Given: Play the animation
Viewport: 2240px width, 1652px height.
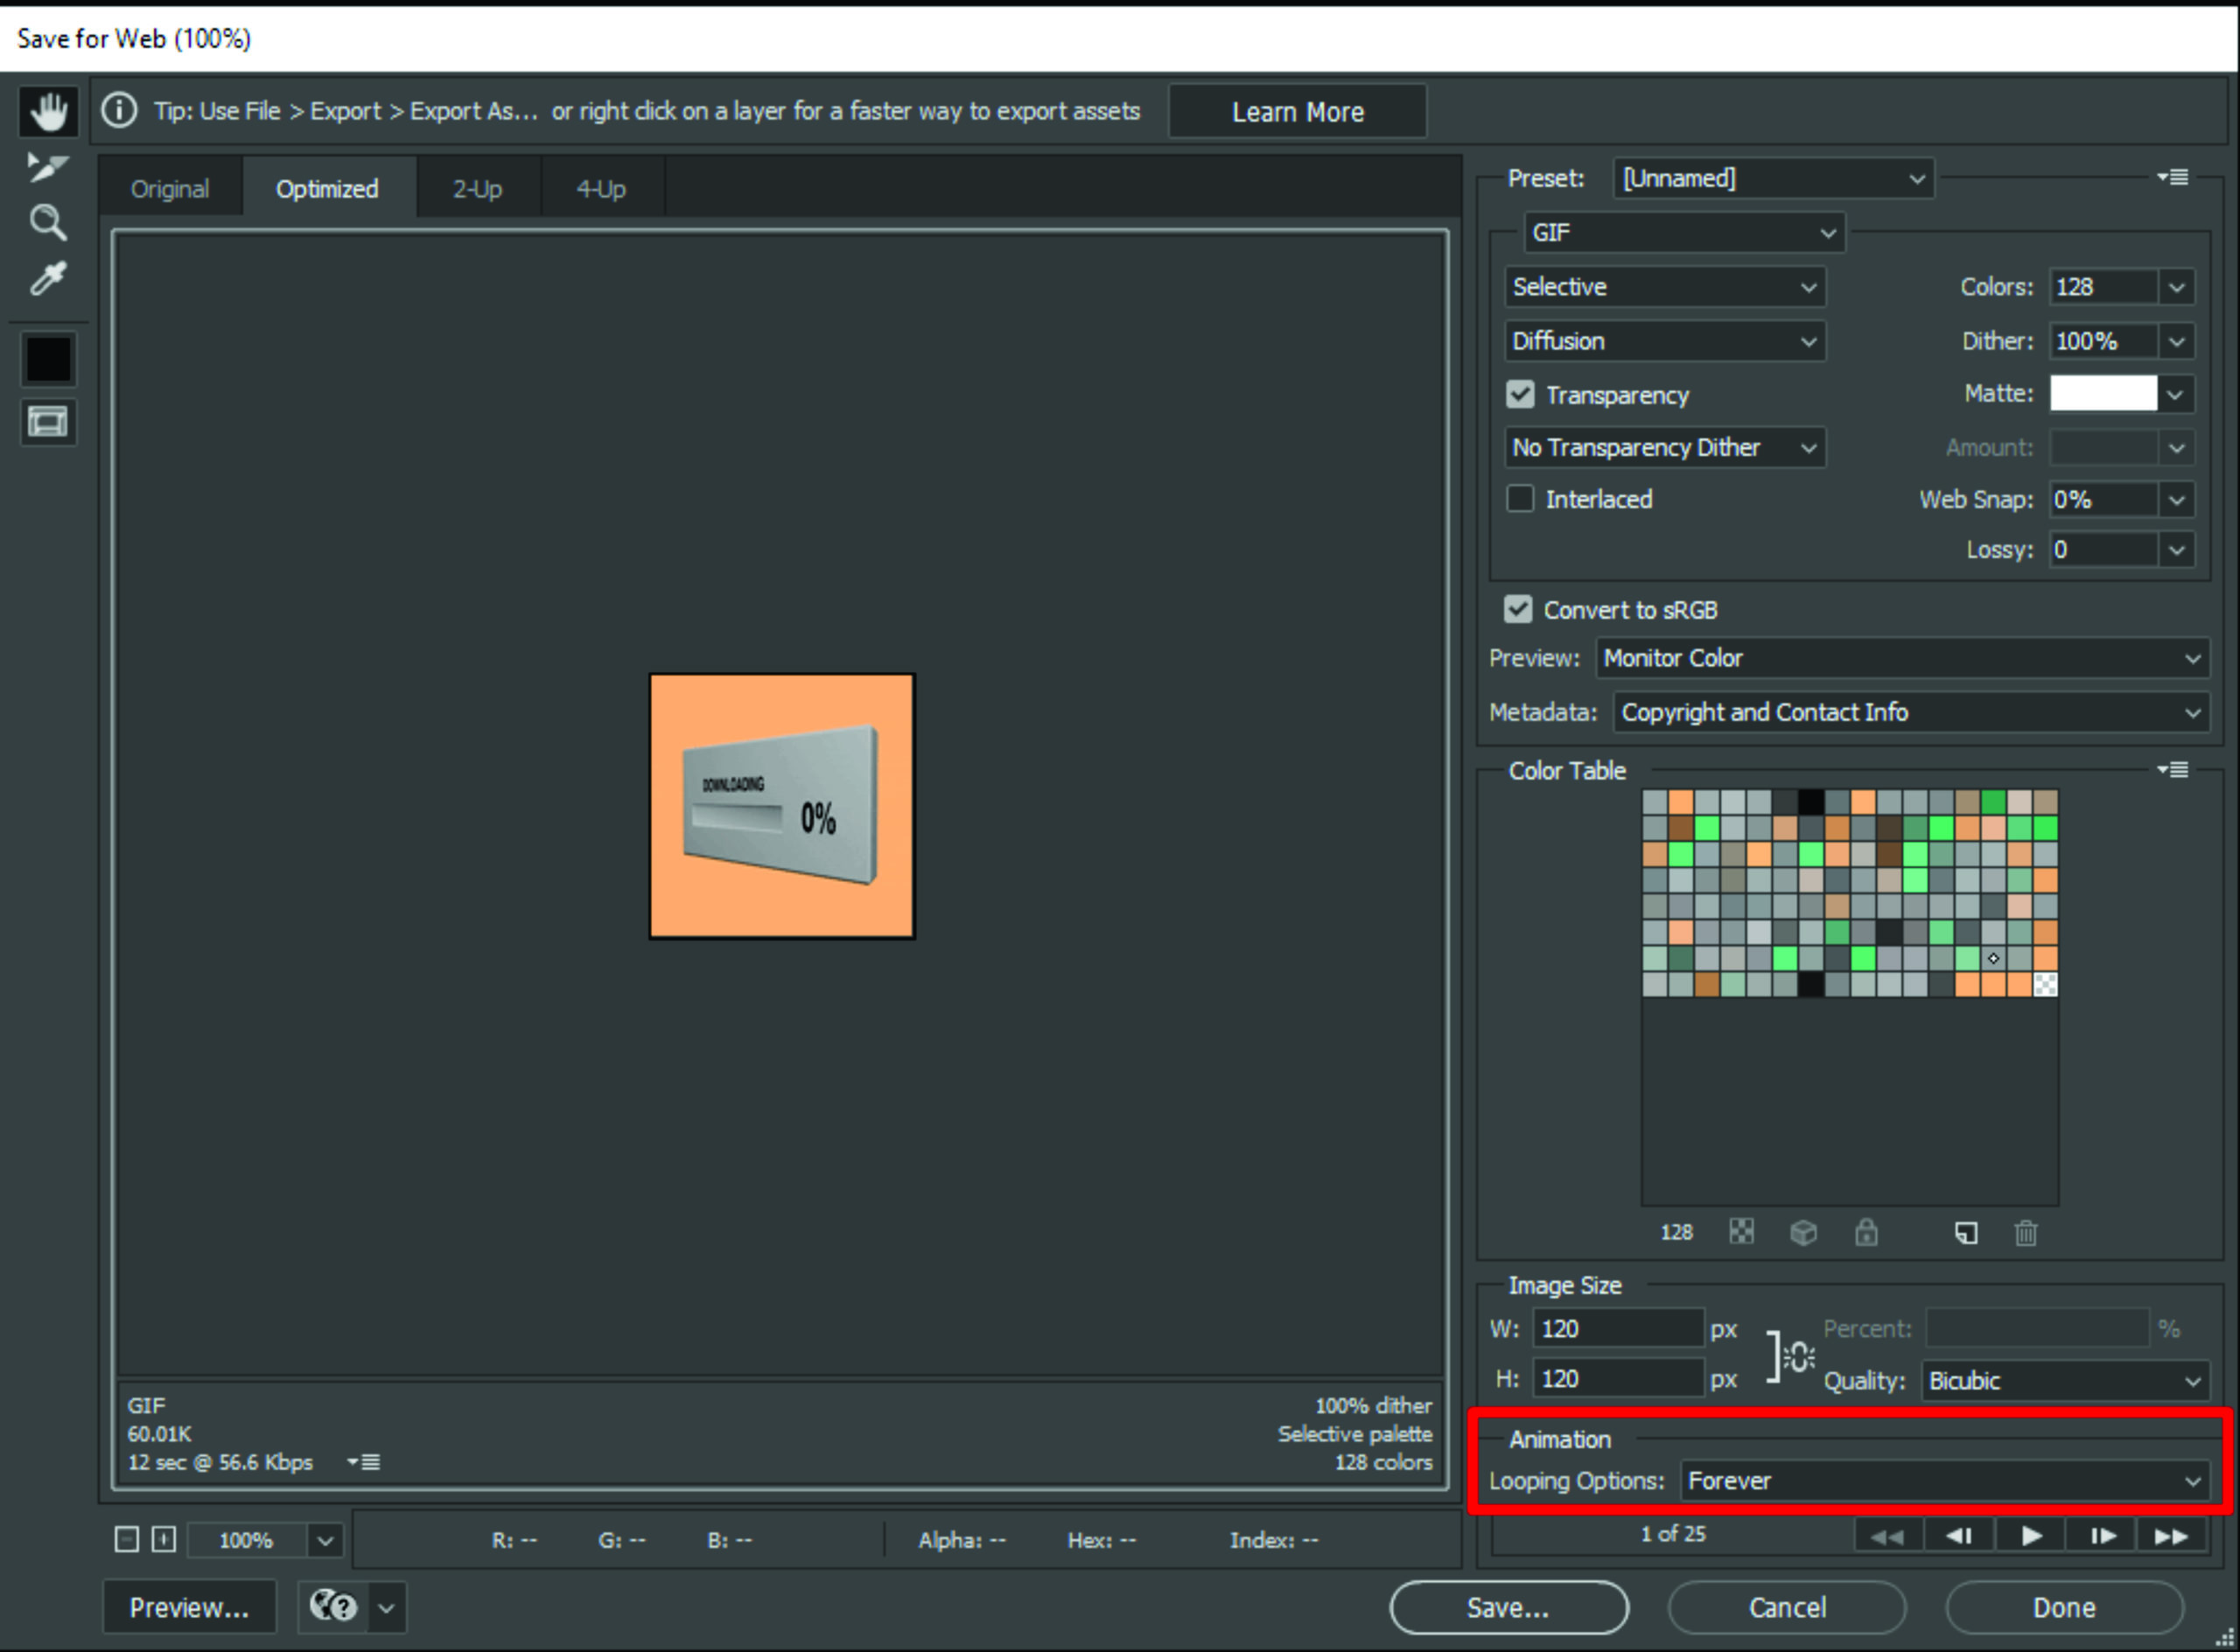Looking at the screenshot, I should [x=2031, y=1536].
